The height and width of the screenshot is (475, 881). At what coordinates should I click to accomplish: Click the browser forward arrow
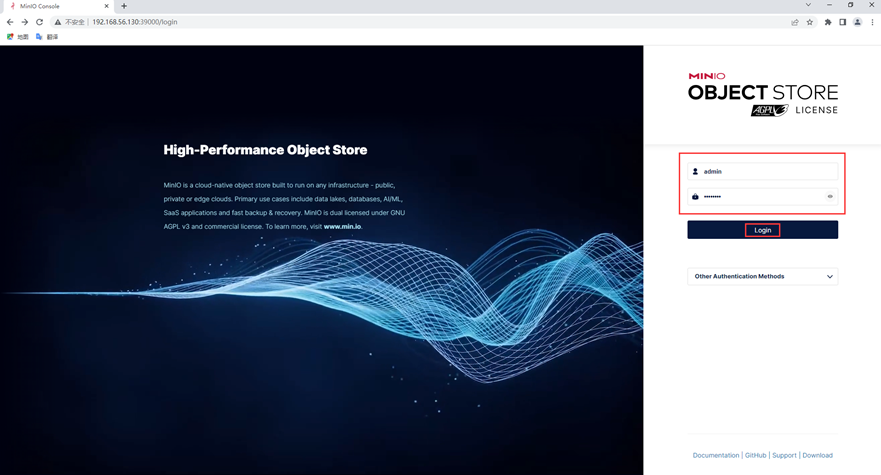pyautogui.click(x=25, y=22)
